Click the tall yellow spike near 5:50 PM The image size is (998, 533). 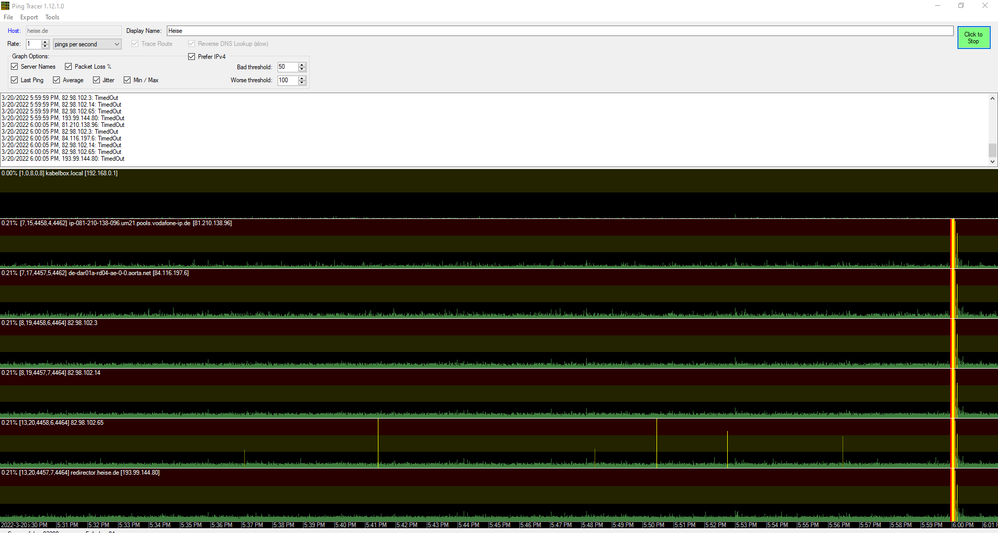tap(657, 443)
